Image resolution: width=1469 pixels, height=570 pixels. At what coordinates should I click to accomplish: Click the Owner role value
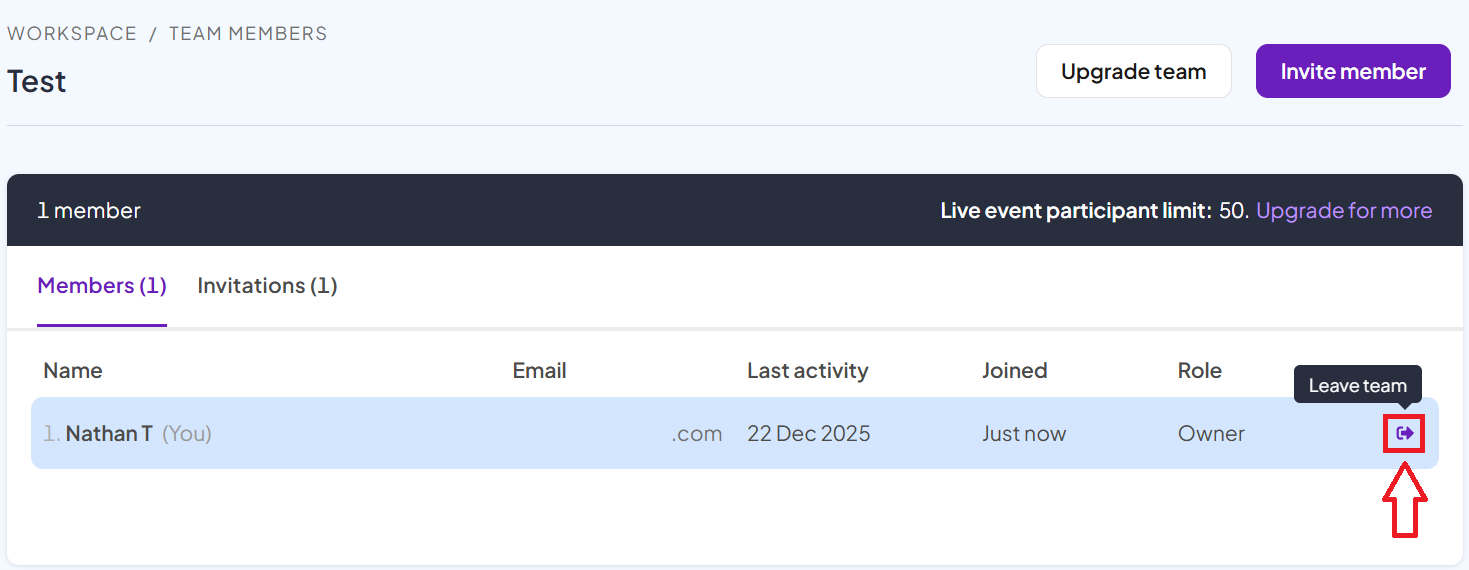pyautogui.click(x=1211, y=434)
